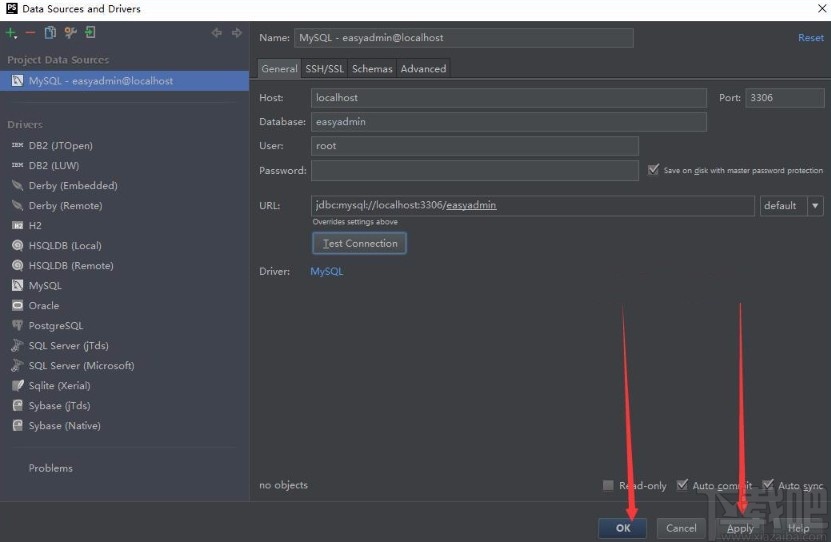Screen dimensions: 831x542
Task: Click the Test Connection button
Action: click(359, 243)
